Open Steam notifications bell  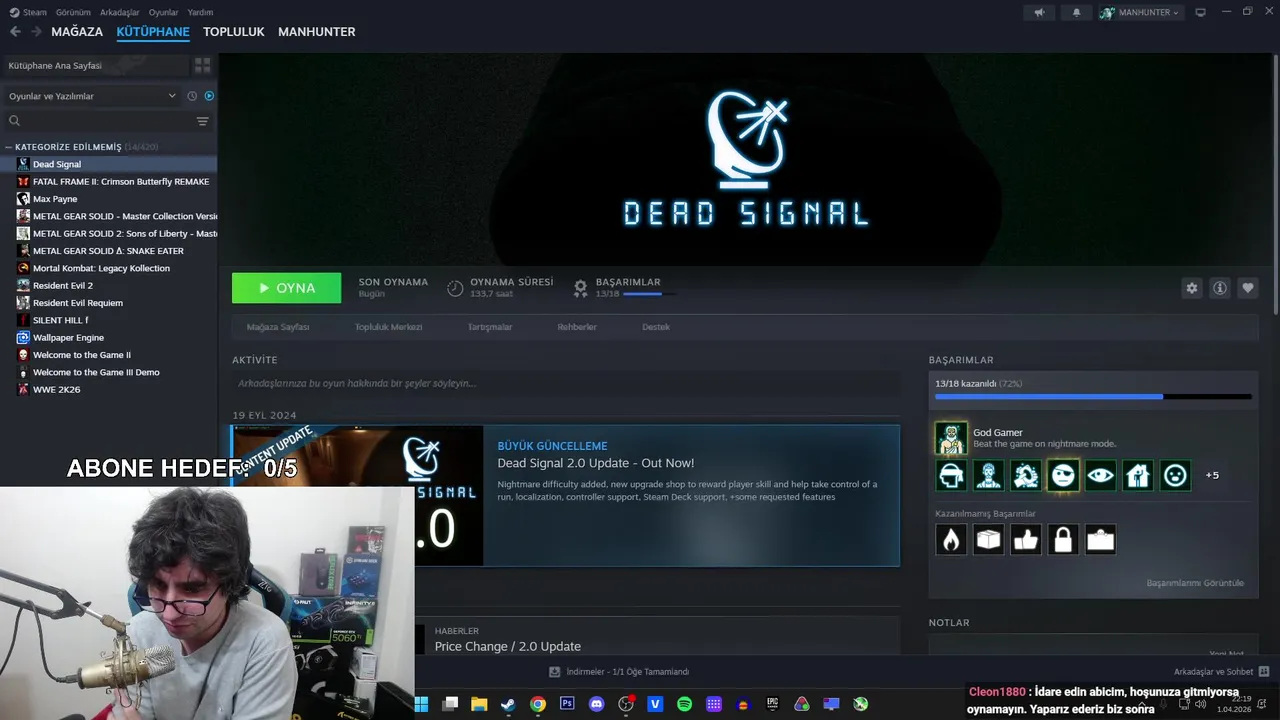pyautogui.click(x=1076, y=12)
